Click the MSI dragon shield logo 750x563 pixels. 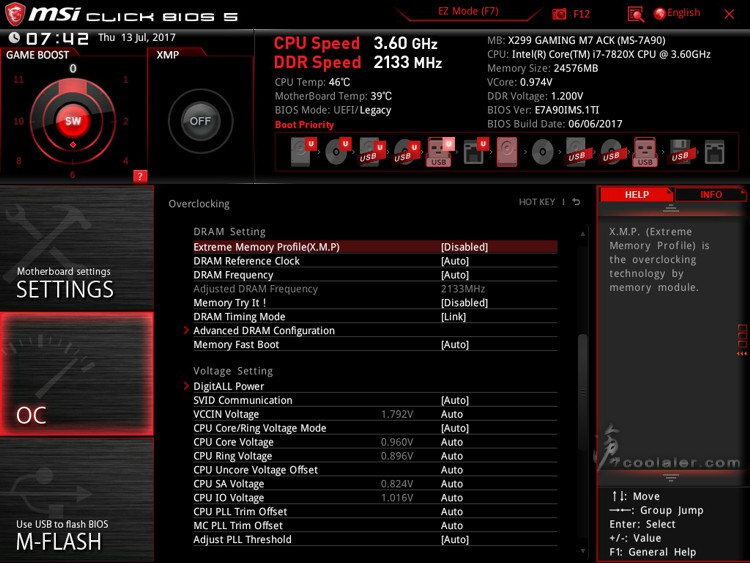pyautogui.click(x=15, y=14)
